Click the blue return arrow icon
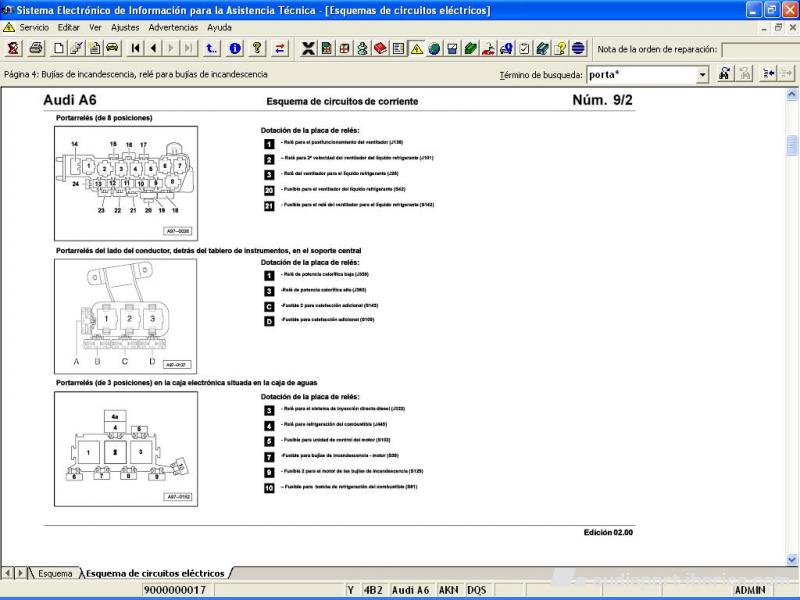The width and height of the screenshot is (800, 600). coord(211,48)
